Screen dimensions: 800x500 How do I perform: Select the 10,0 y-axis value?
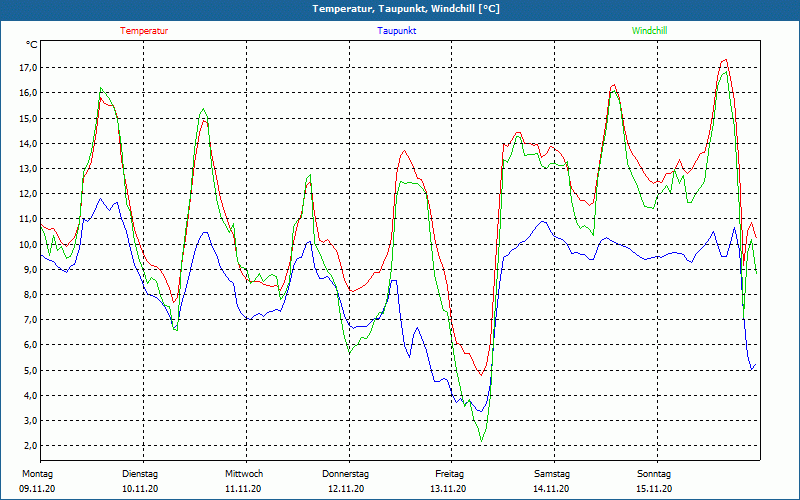click(x=28, y=244)
